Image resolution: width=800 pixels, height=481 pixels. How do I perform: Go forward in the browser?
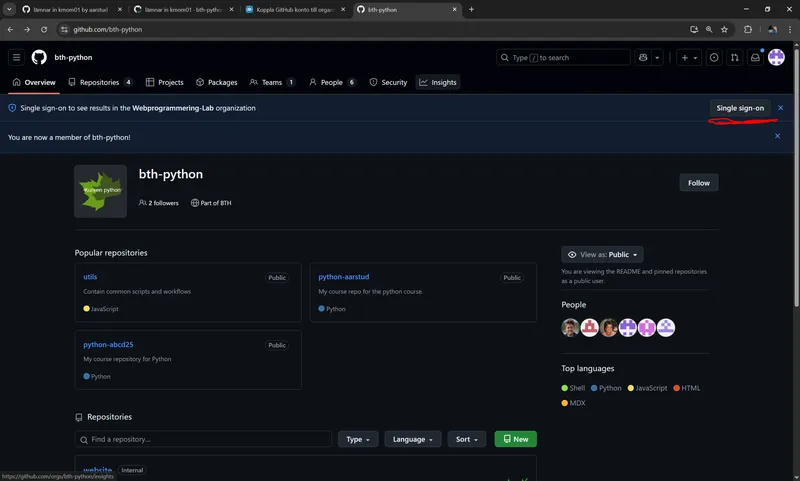(27, 30)
